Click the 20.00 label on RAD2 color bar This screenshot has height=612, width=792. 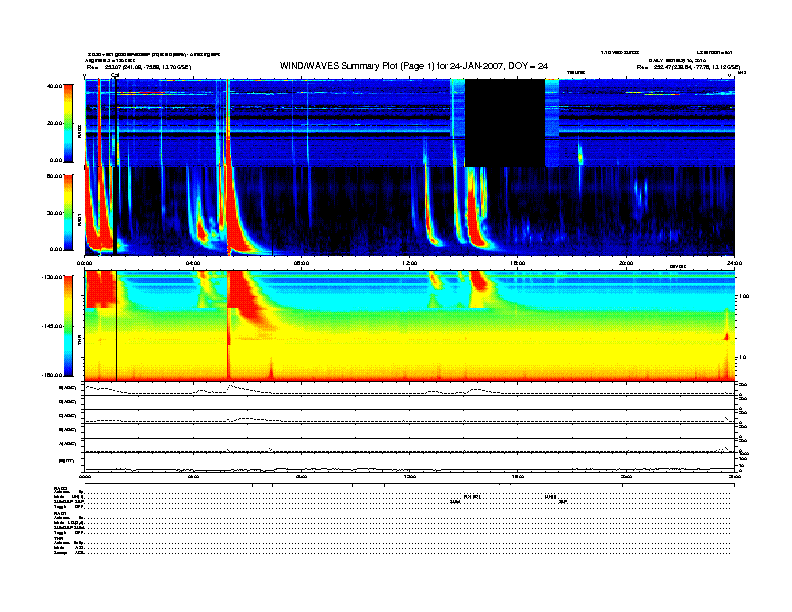click(x=55, y=123)
